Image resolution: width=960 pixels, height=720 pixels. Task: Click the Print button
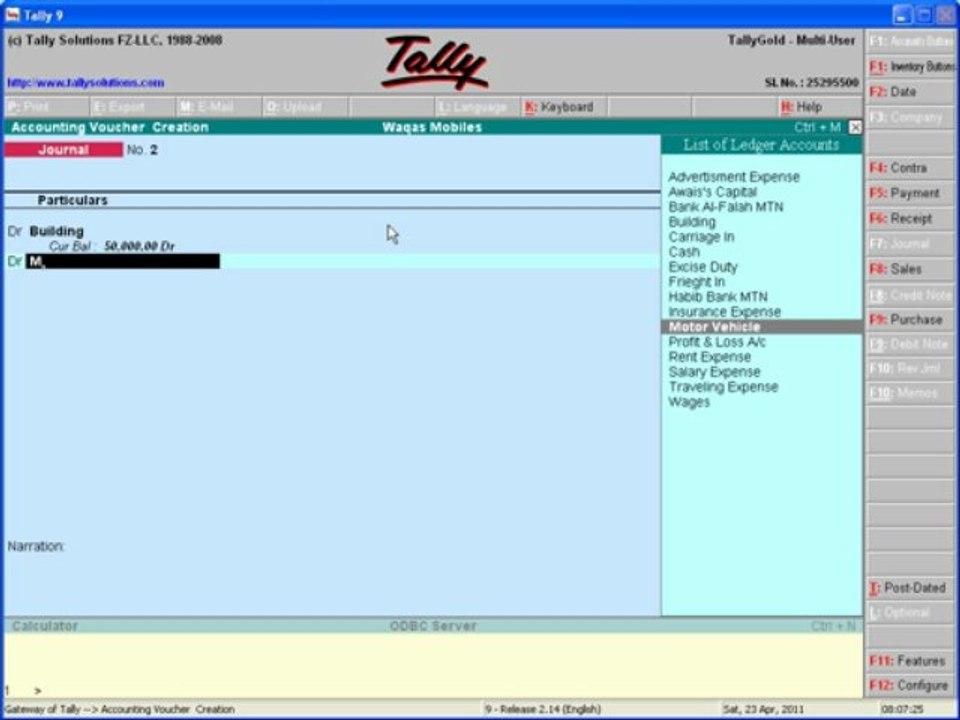click(47, 107)
